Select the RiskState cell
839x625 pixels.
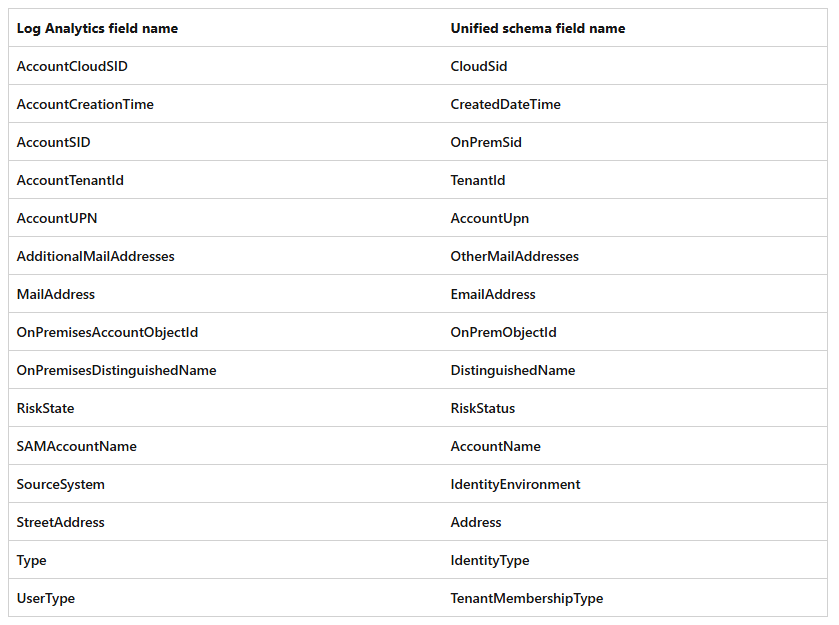(45, 408)
